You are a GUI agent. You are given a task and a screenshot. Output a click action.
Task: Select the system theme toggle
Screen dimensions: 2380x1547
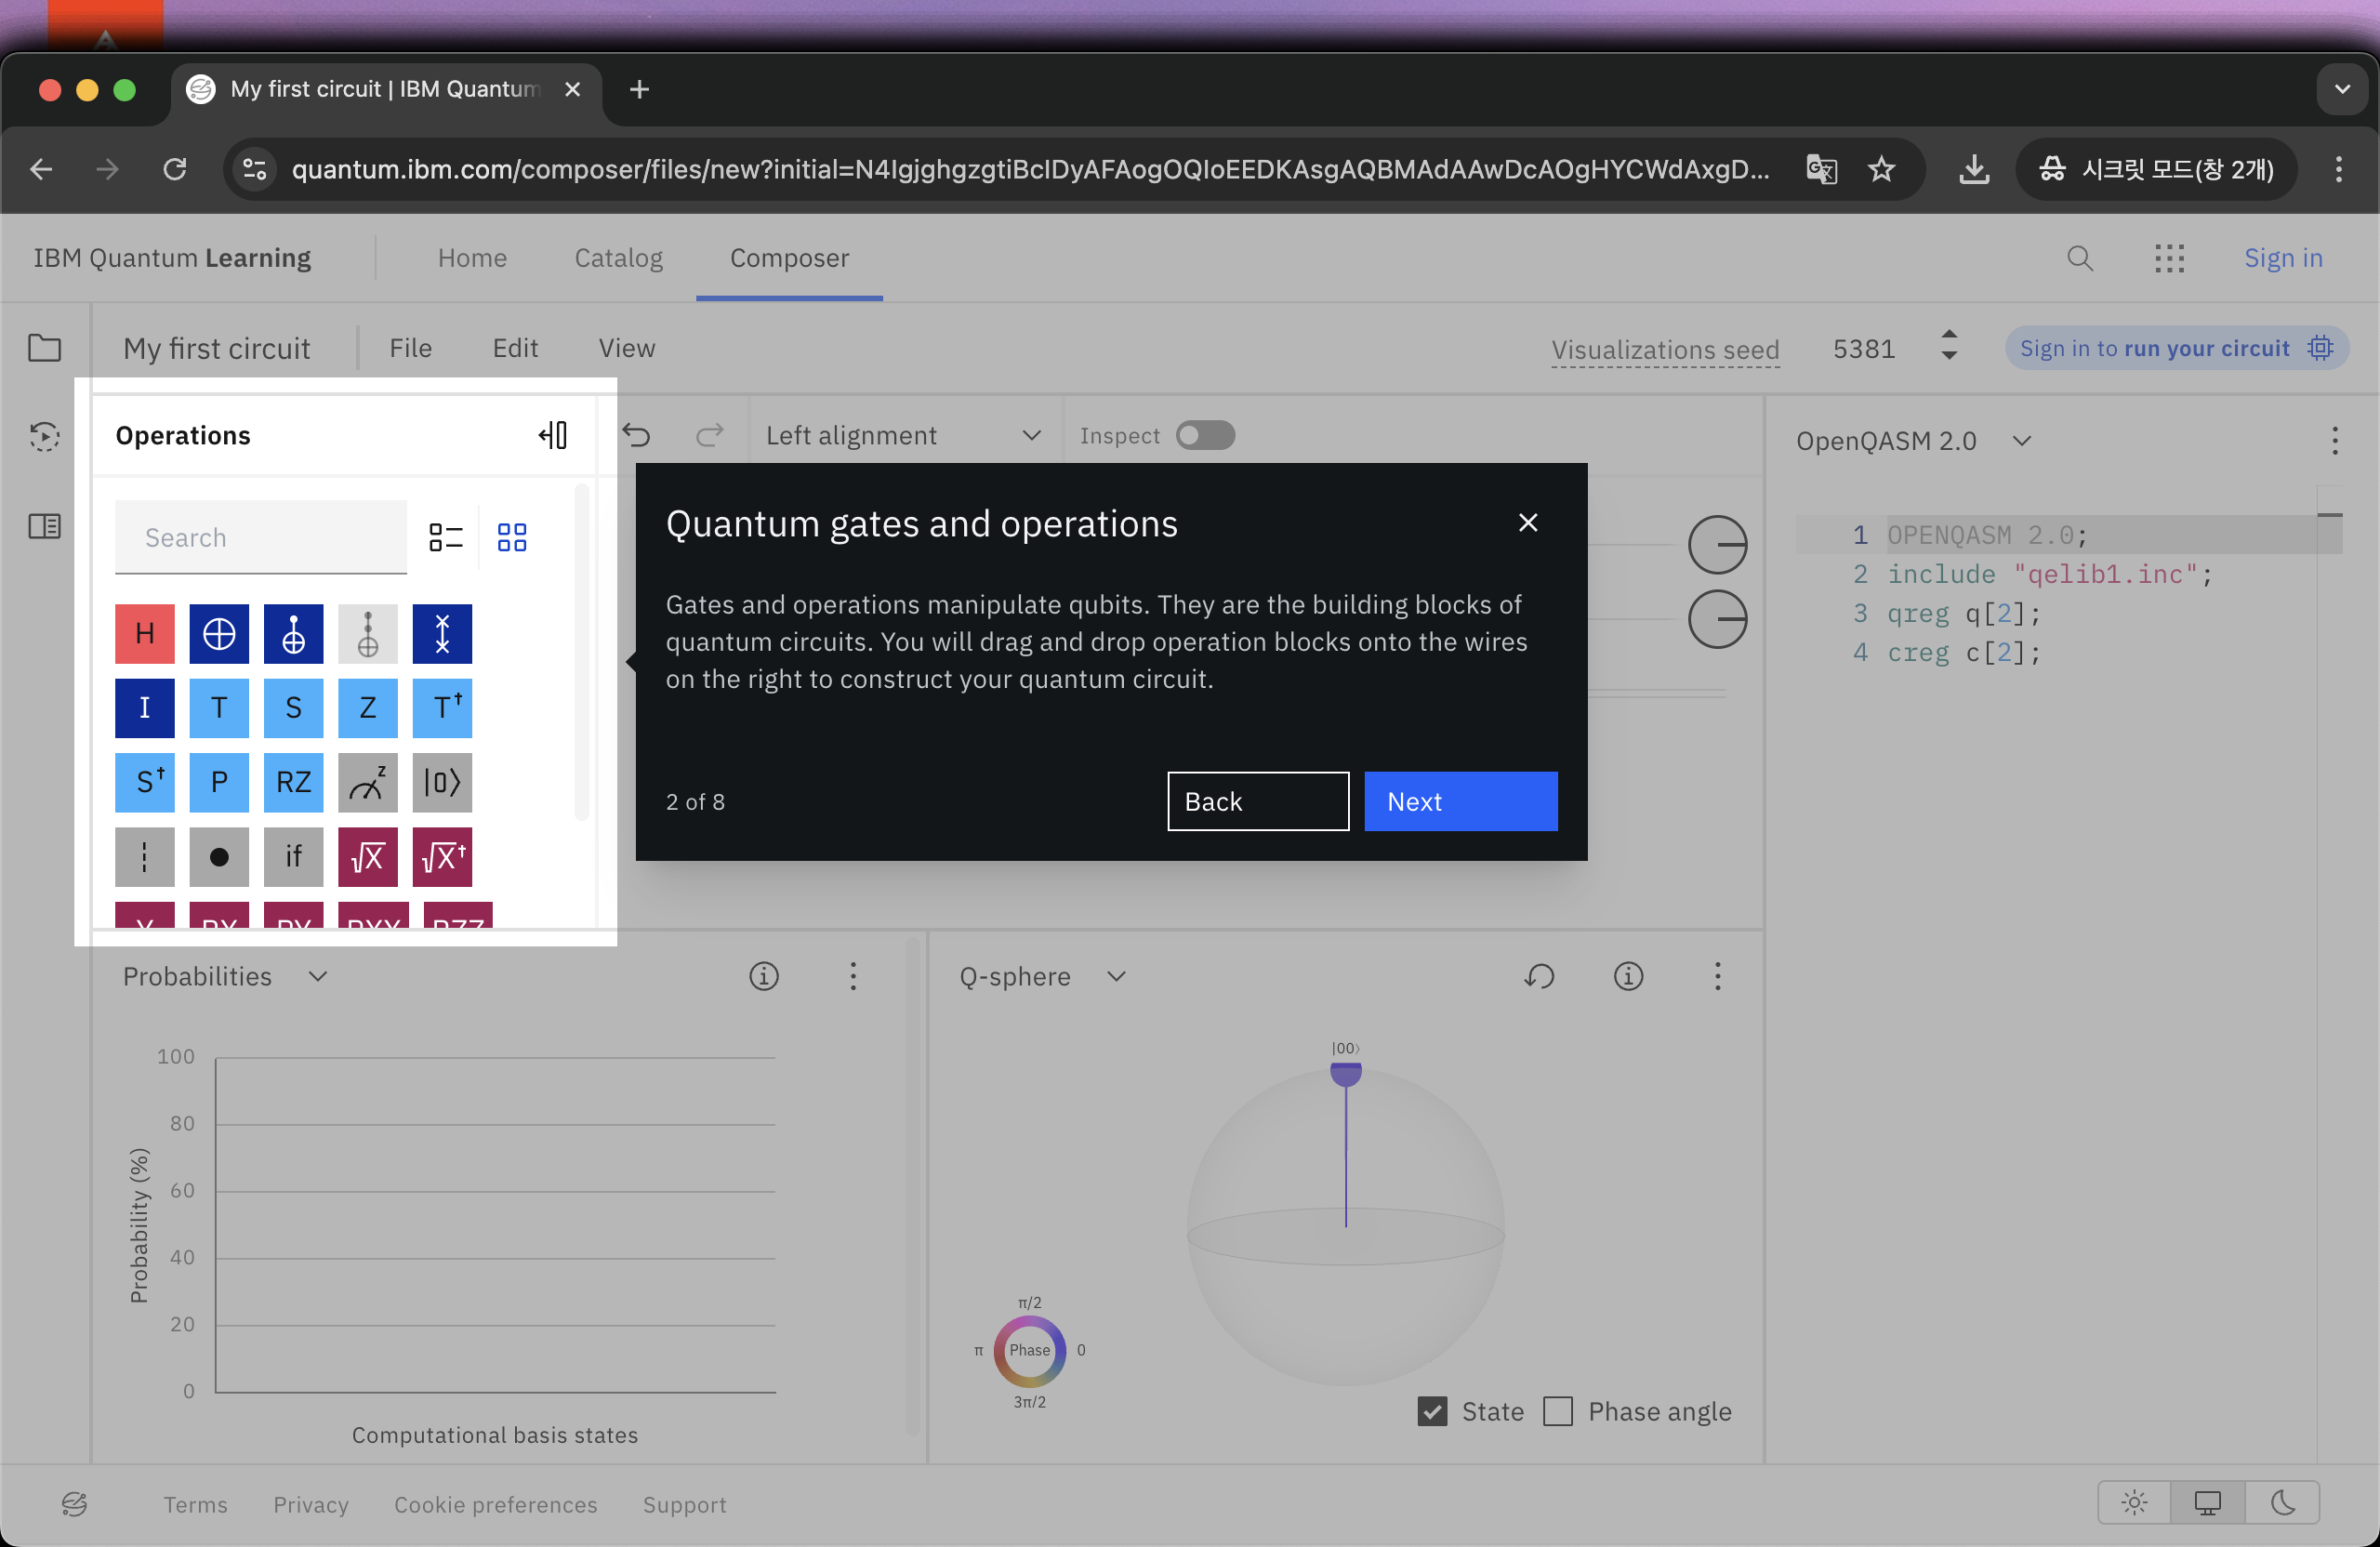coord(2208,1502)
